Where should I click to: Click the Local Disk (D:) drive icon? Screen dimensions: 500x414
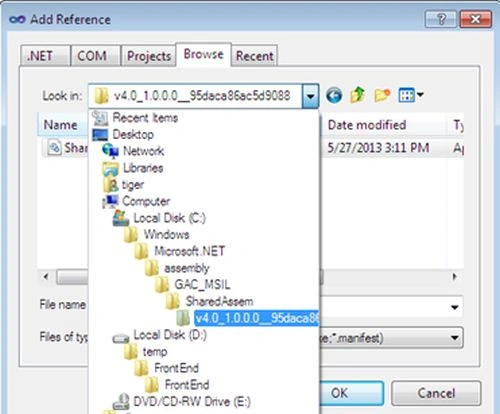(x=121, y=338)
